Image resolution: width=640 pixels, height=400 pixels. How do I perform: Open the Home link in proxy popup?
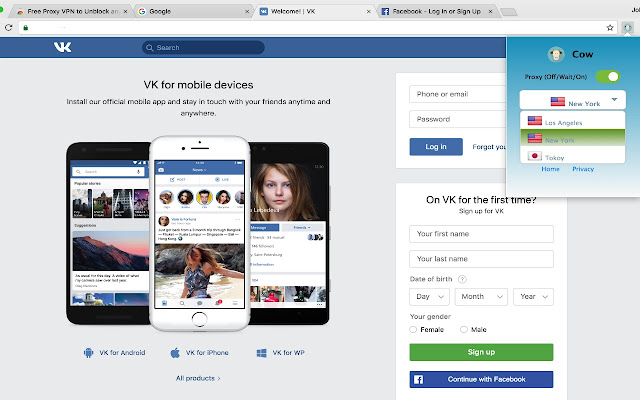tap(550, 169)
